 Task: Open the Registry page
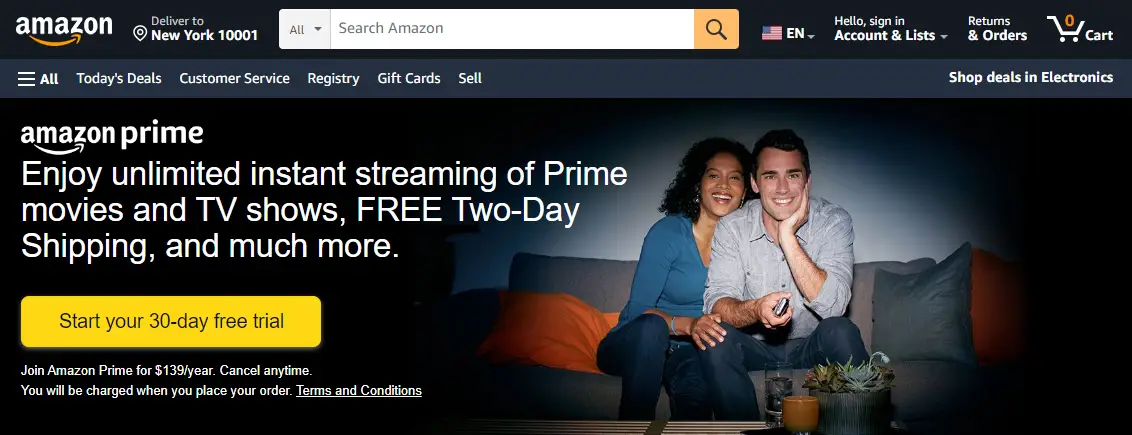[333, 79]
